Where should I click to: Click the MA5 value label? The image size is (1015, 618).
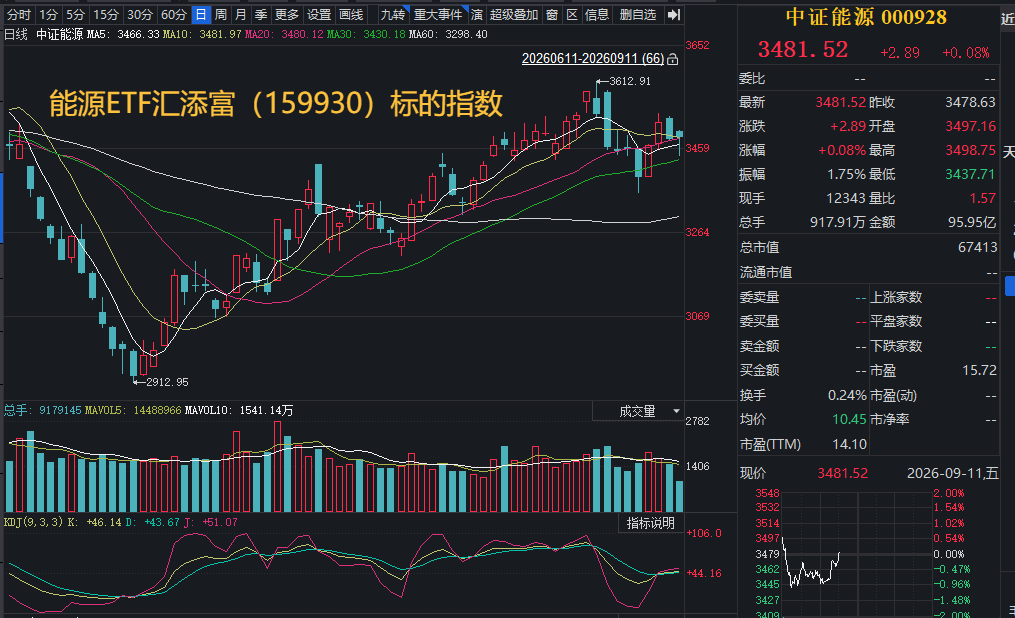coord(123,34)
